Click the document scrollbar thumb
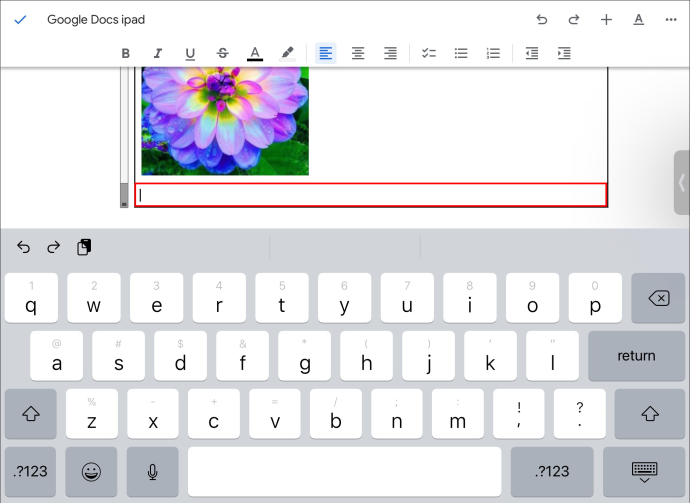 [x=124, y=195]
